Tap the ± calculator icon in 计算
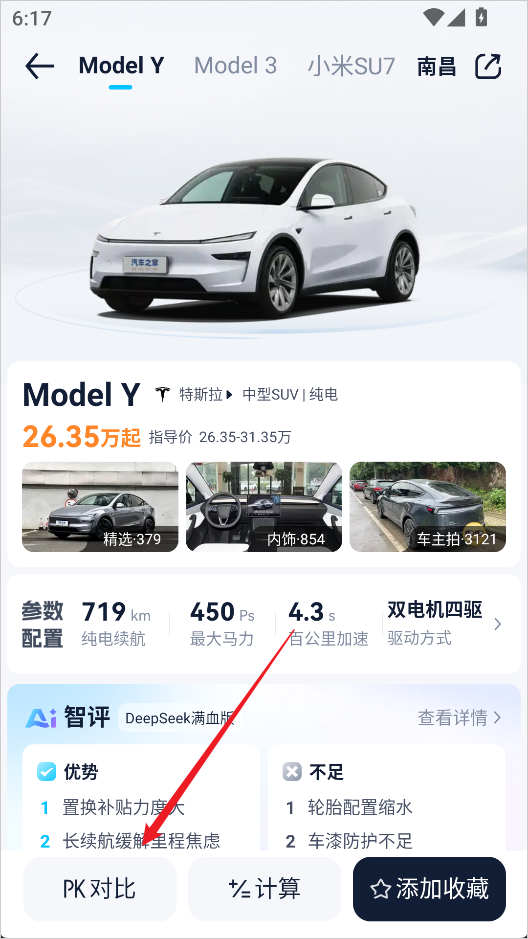Viewport: 528px width, 939px height. [x=239, y=889]
